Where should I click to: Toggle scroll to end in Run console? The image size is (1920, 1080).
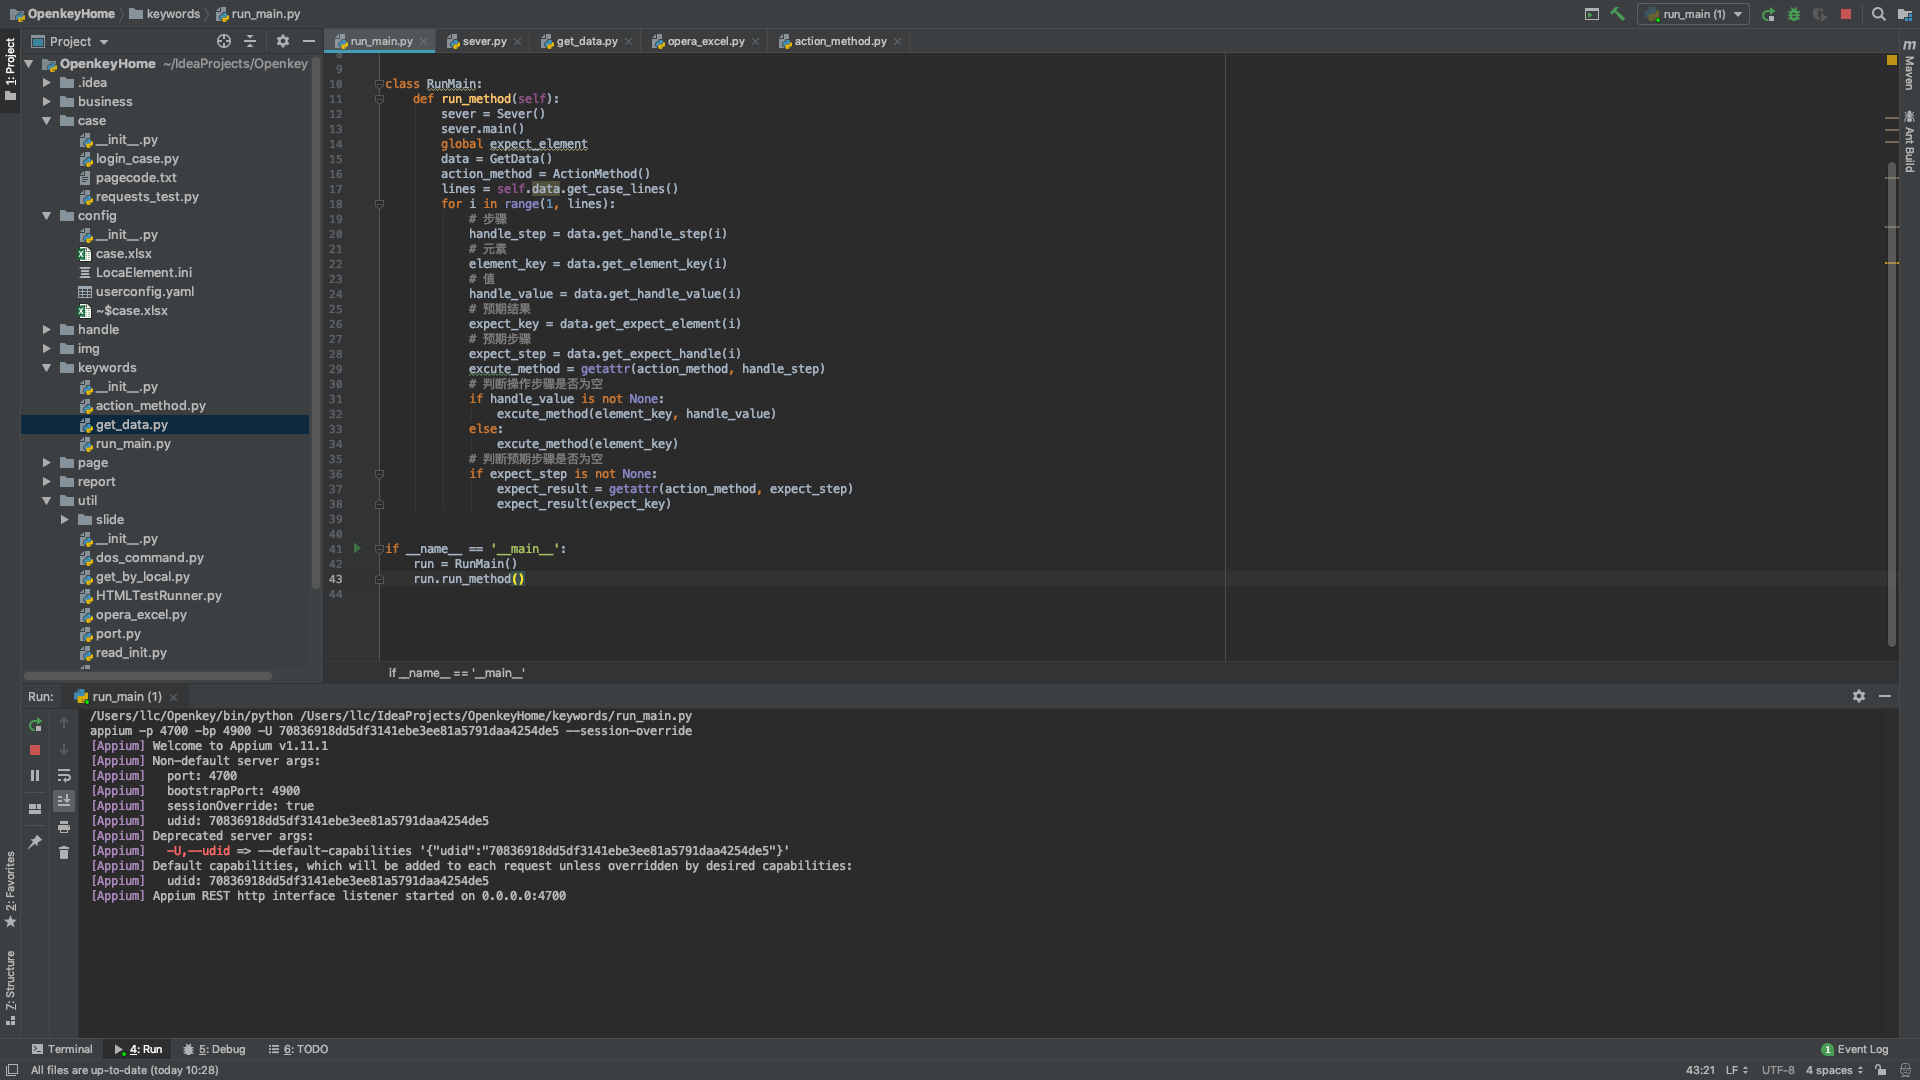(64, 800)
